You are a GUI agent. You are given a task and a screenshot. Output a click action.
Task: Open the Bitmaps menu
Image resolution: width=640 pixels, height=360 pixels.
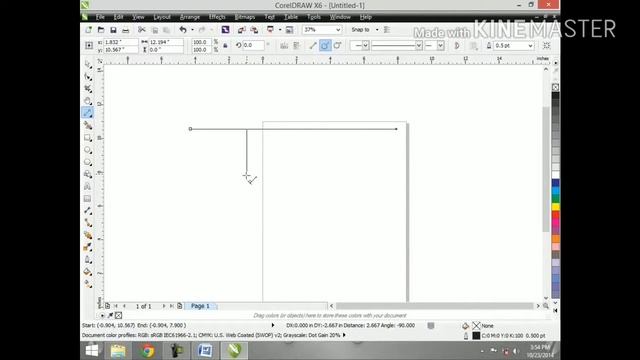245,17
